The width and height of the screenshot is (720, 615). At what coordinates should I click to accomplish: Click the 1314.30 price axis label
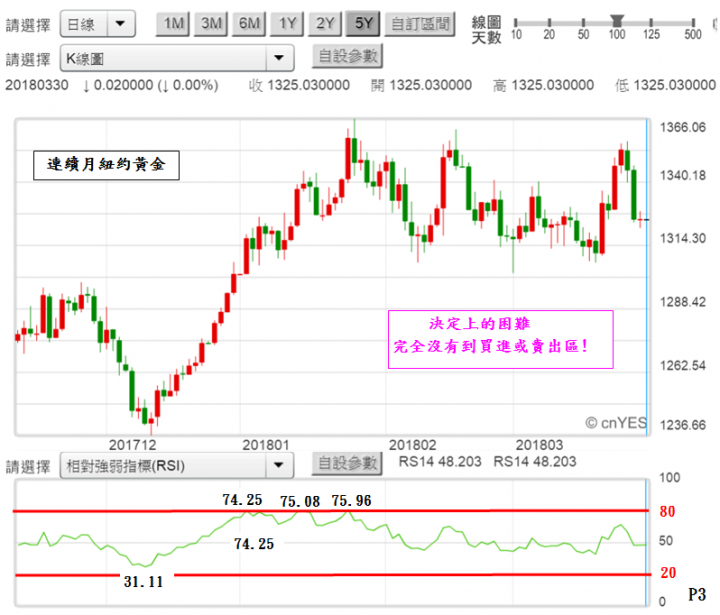(682, 238)
